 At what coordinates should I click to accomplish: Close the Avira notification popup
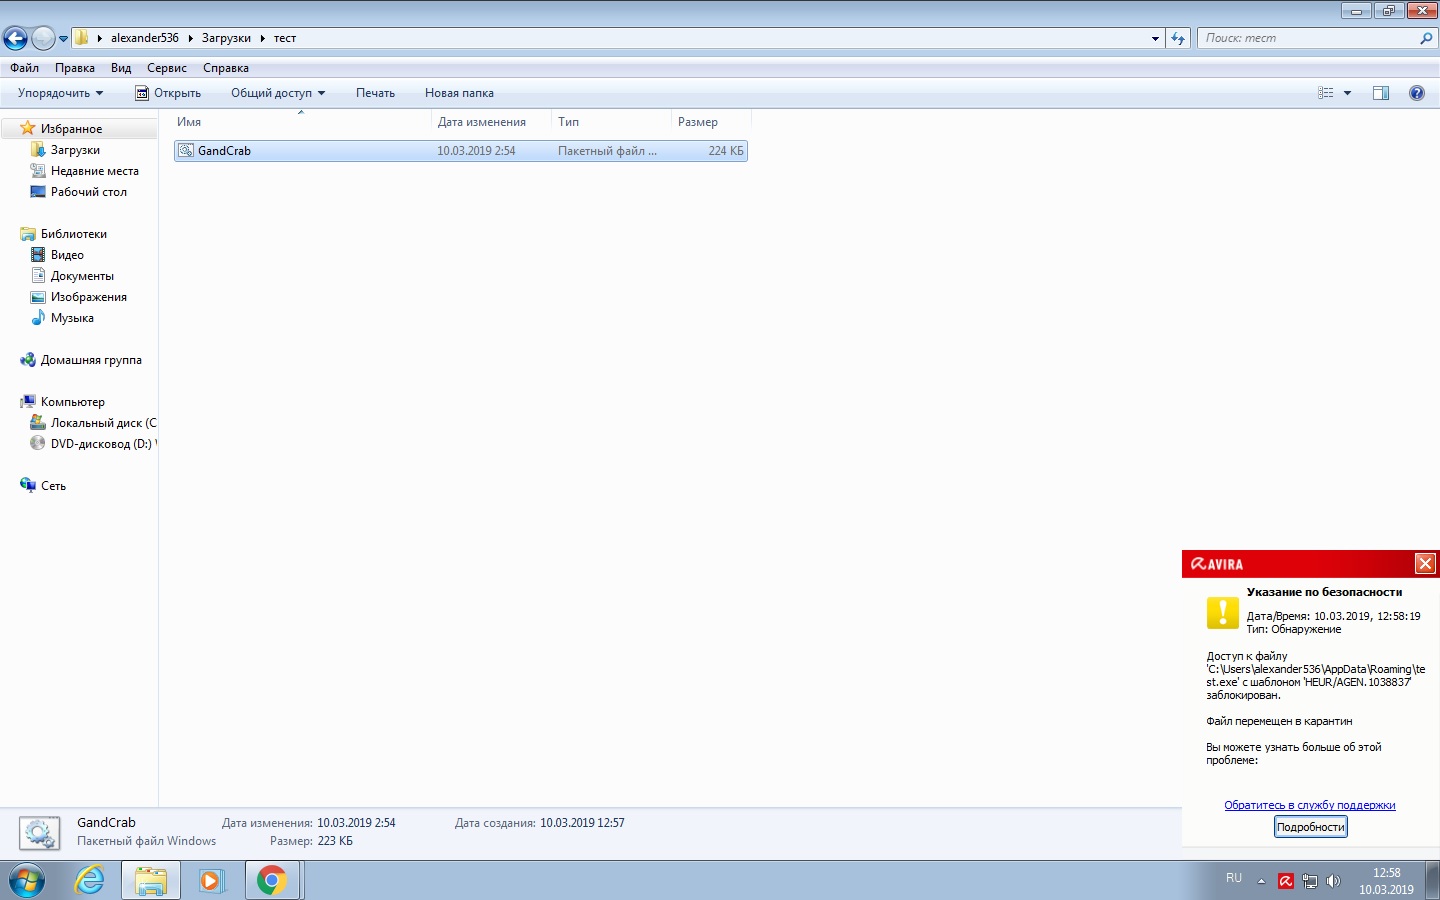[x=1425, y=564]
